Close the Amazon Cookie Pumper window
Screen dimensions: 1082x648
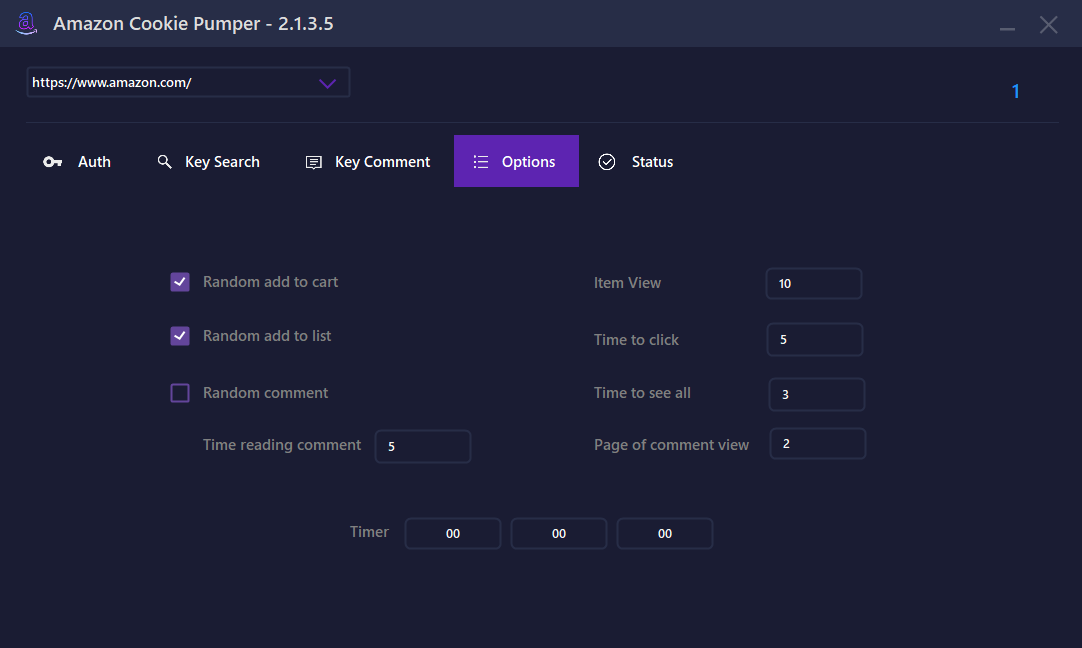click(1049, 25)
